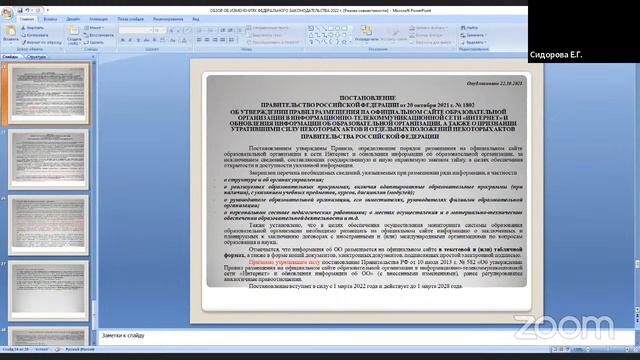
Task: Open the Layout (Макет) dropdown
Action: pyautogui.click(x=94, y=28)
